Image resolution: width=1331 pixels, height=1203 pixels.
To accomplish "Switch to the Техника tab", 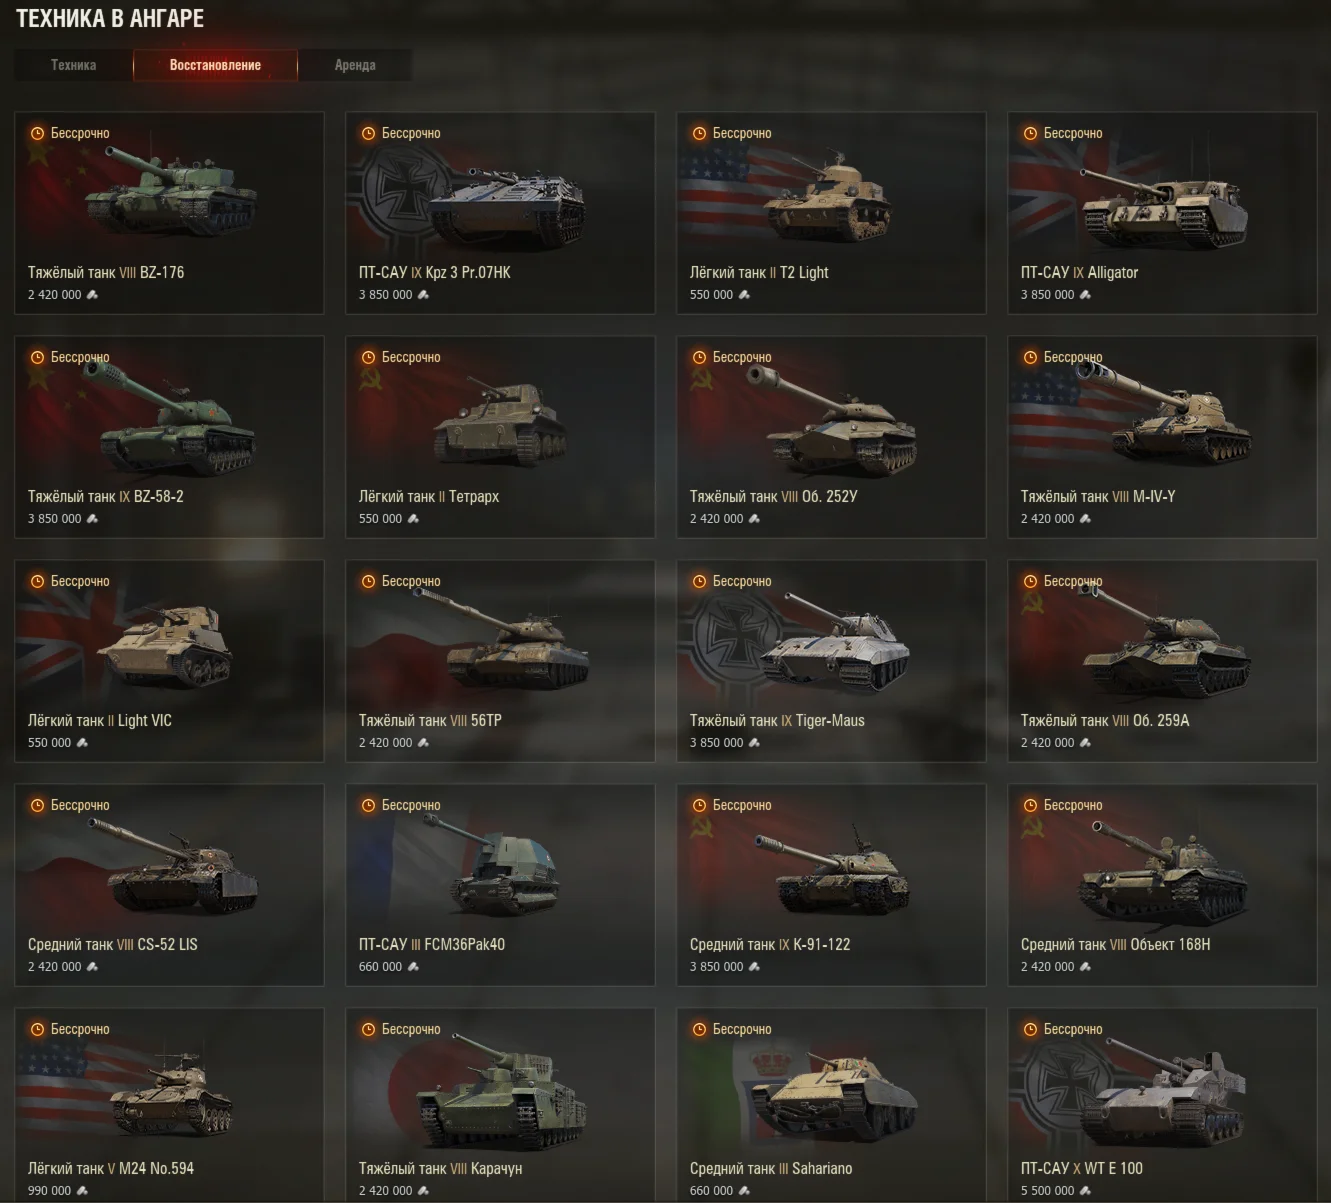I will tap(74, 65).
